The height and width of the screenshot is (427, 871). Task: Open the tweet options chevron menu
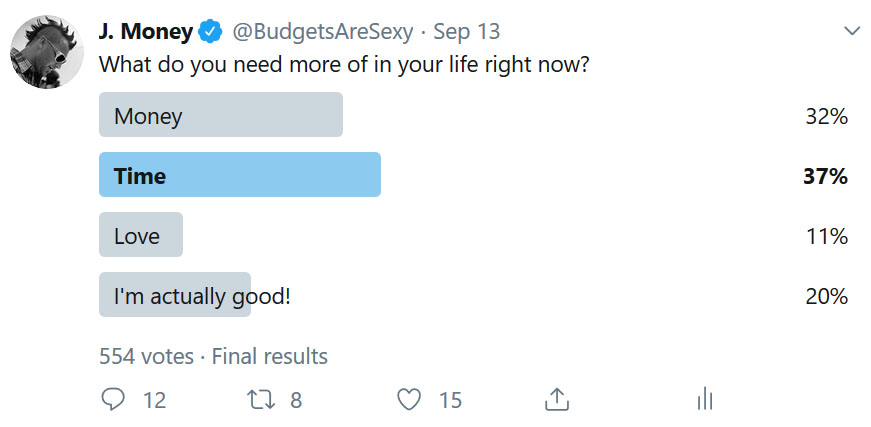click(852, 32)
